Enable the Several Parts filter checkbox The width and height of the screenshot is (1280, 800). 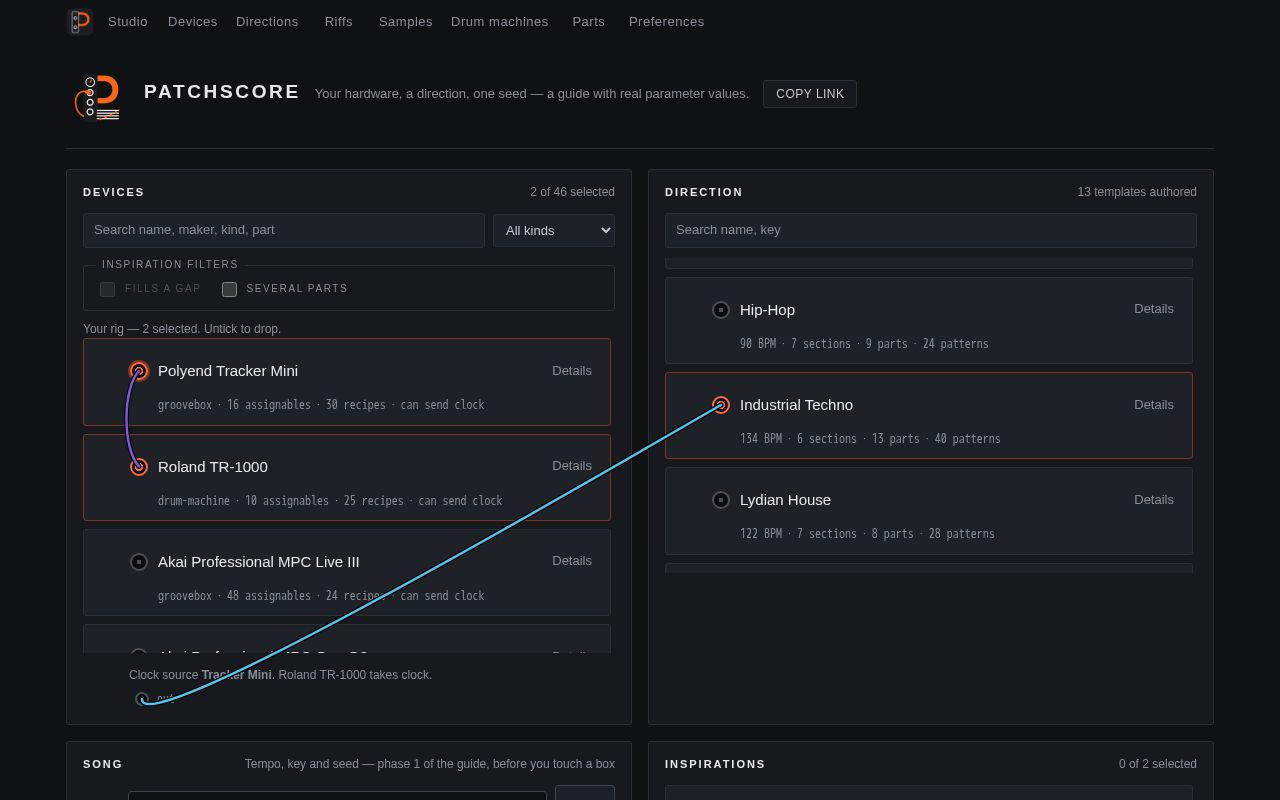229,289
